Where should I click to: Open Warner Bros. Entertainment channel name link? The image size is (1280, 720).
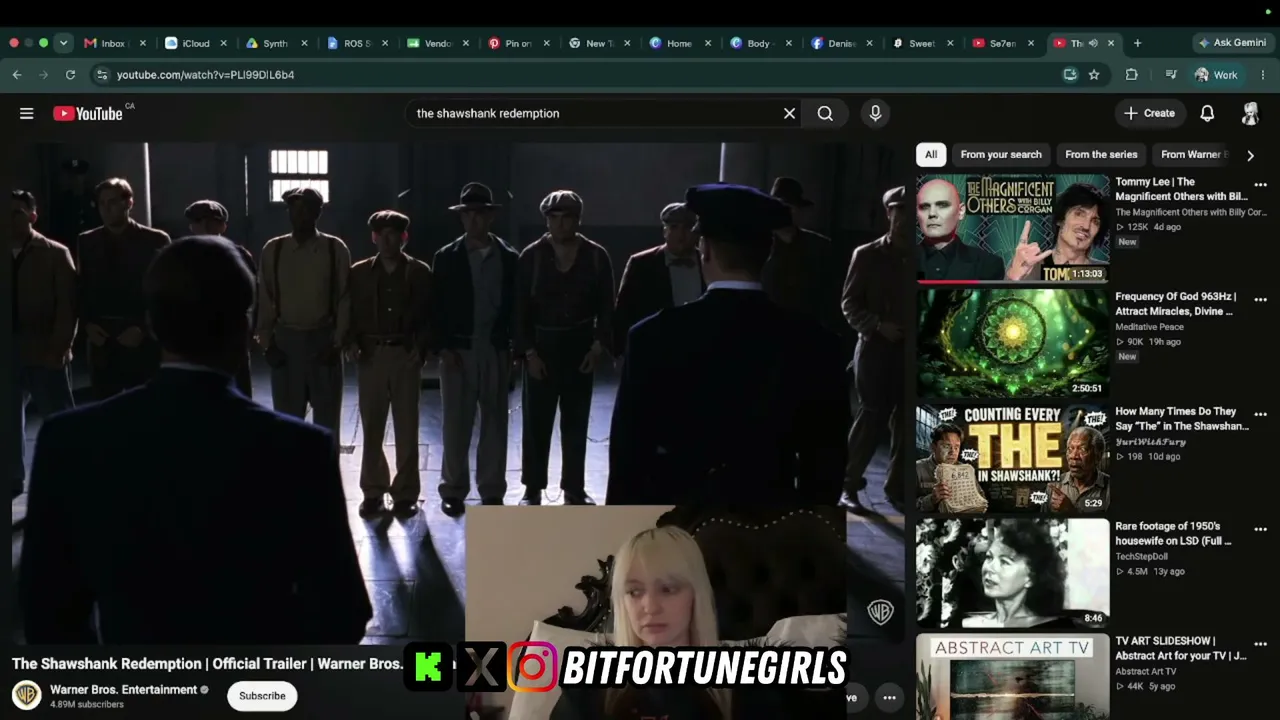pyautogui.click(x=124, y=690)
